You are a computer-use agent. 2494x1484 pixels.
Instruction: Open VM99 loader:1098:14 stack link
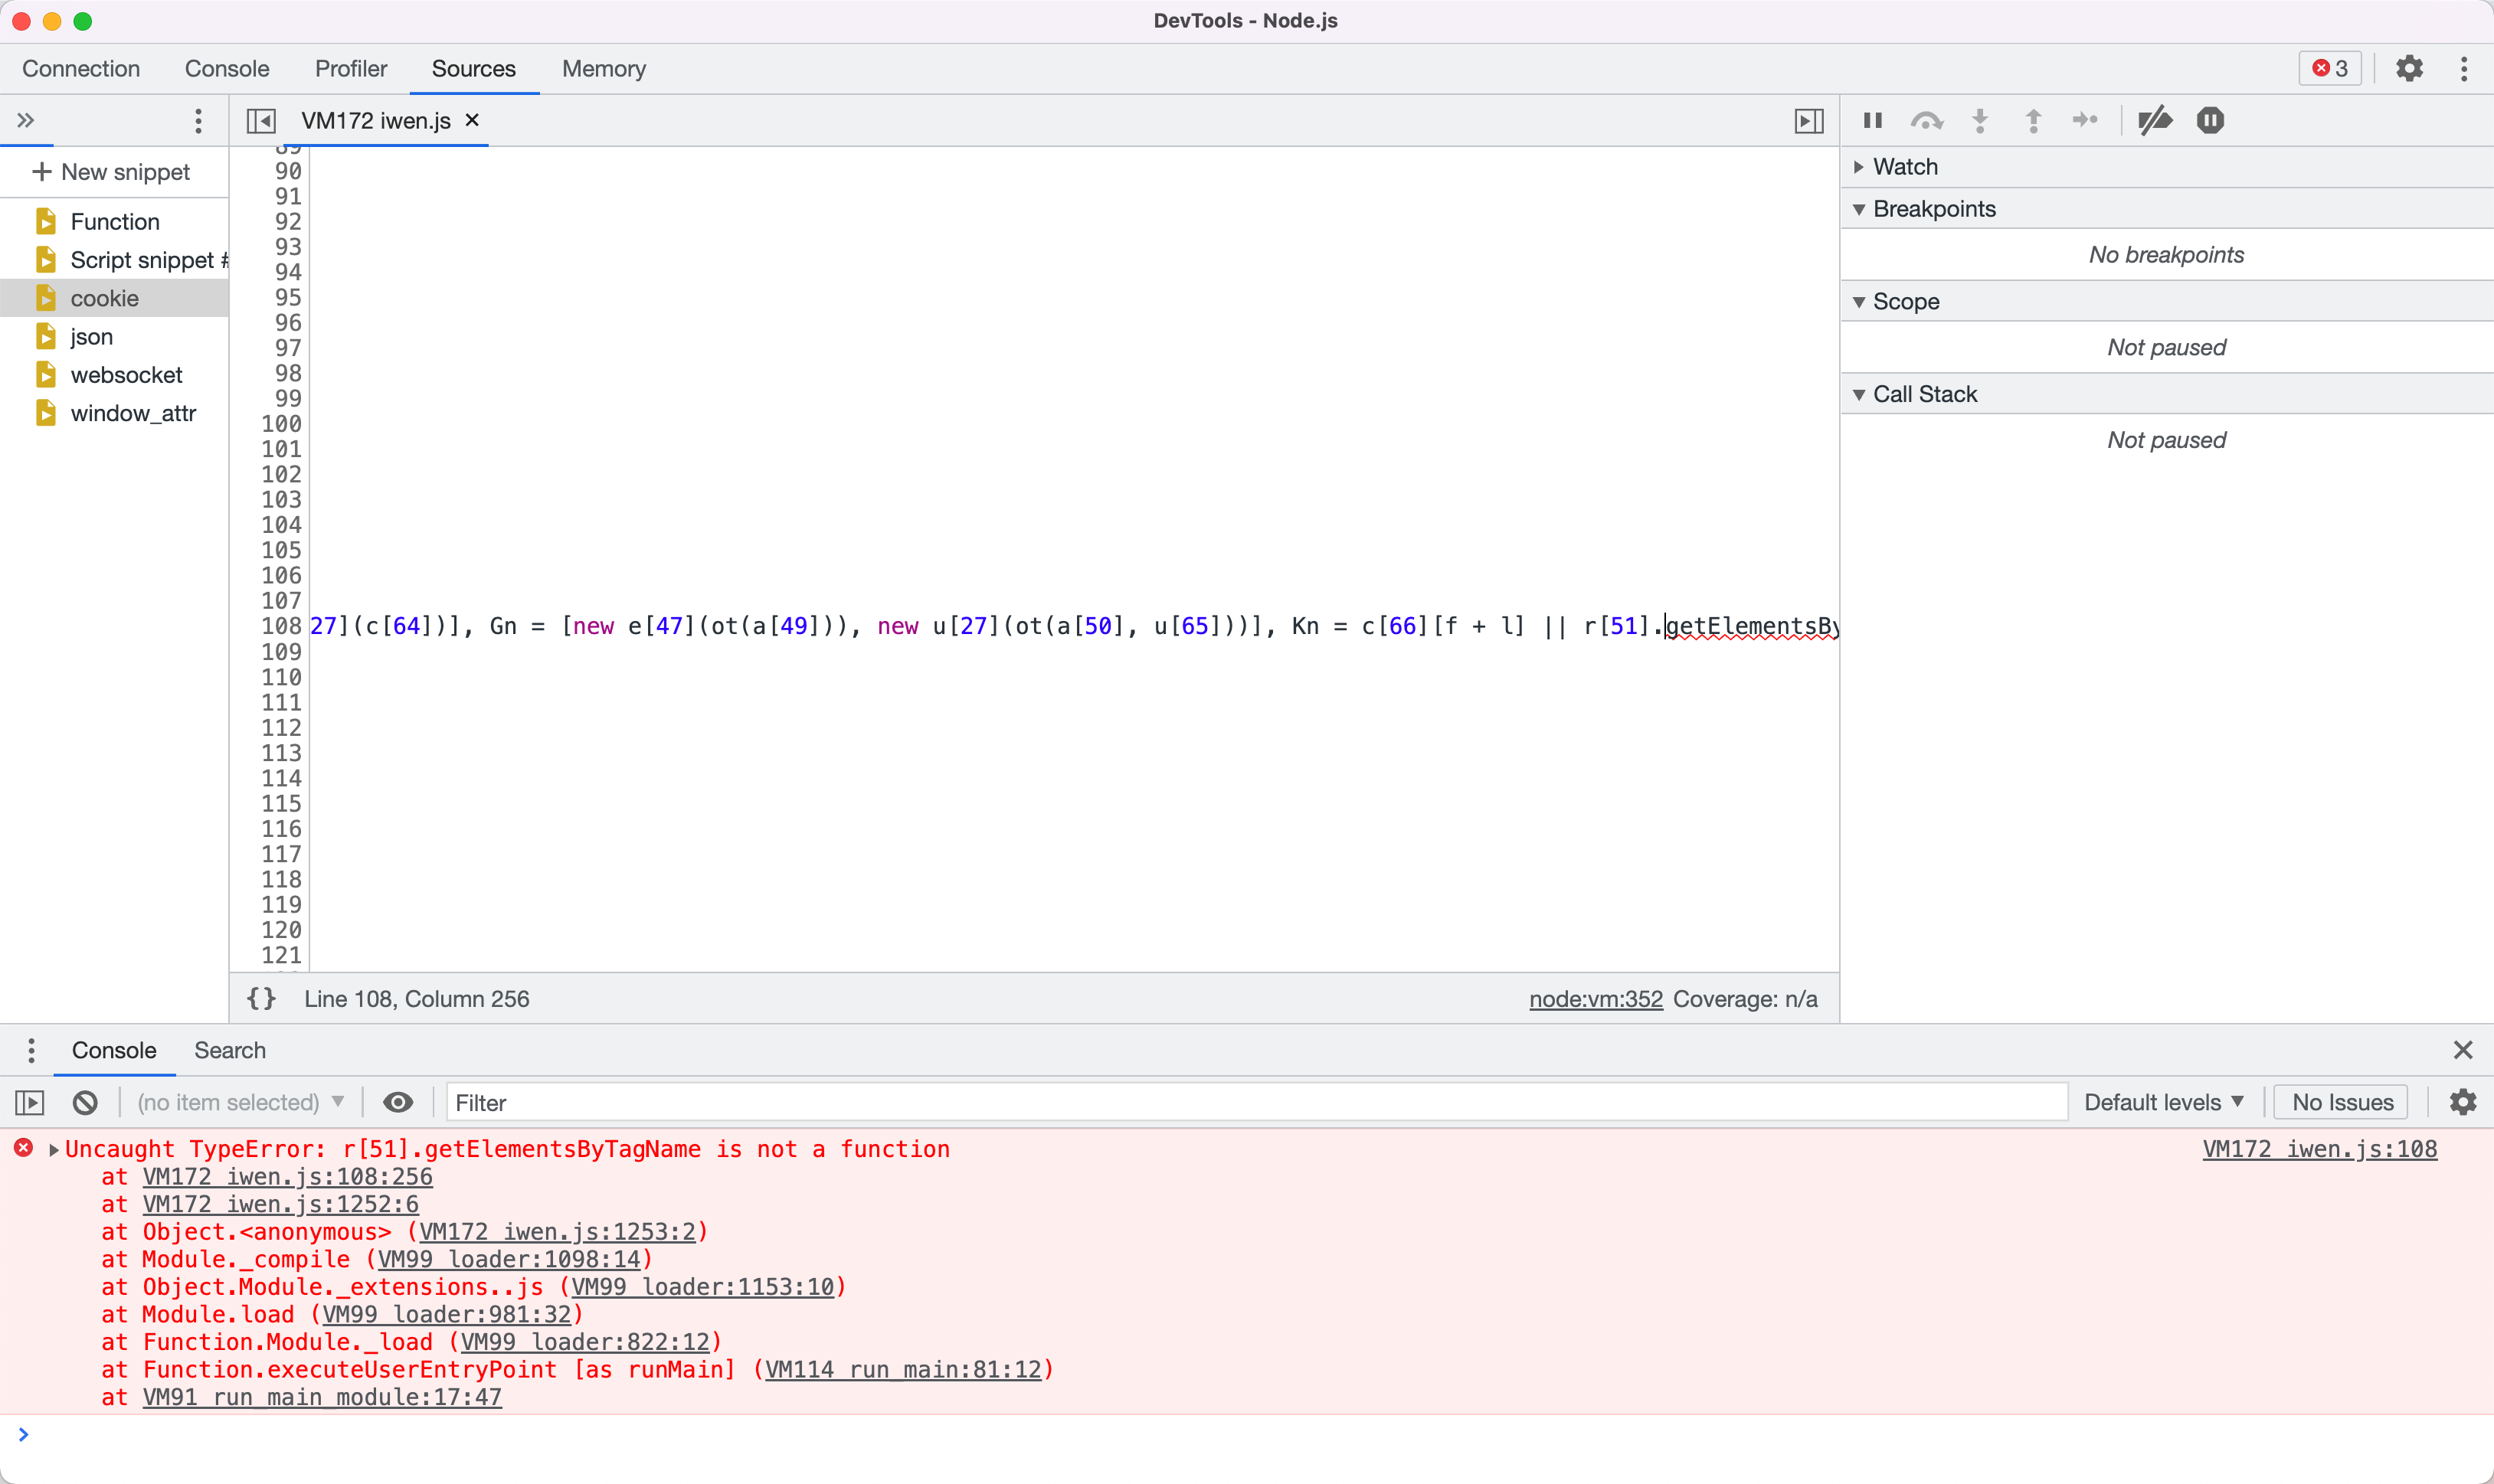coord(509,1259)
